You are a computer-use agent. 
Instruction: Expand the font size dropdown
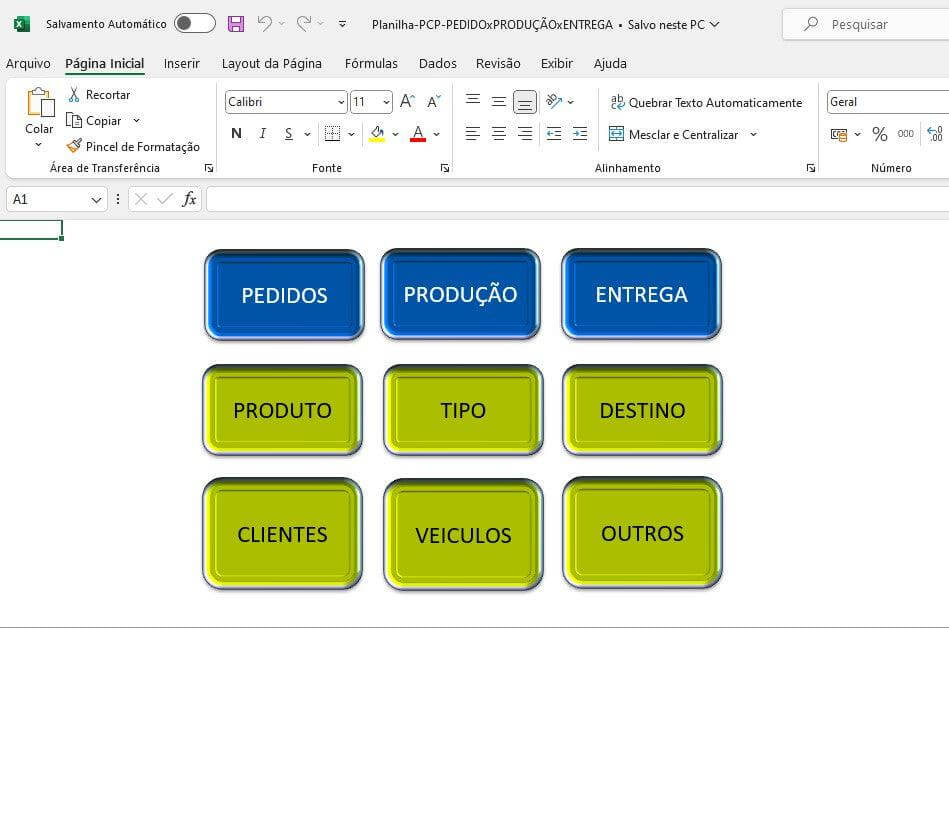tap(386, 102)
